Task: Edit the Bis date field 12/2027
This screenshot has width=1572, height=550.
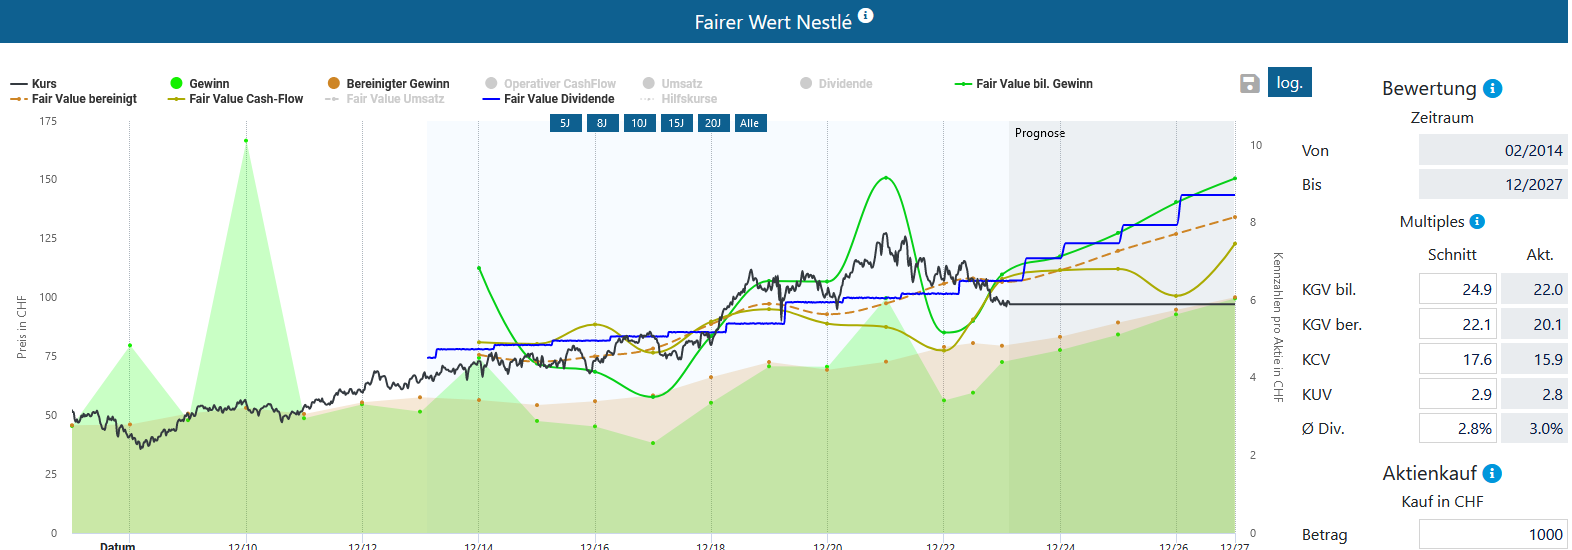Action: tap(1493, 184)
